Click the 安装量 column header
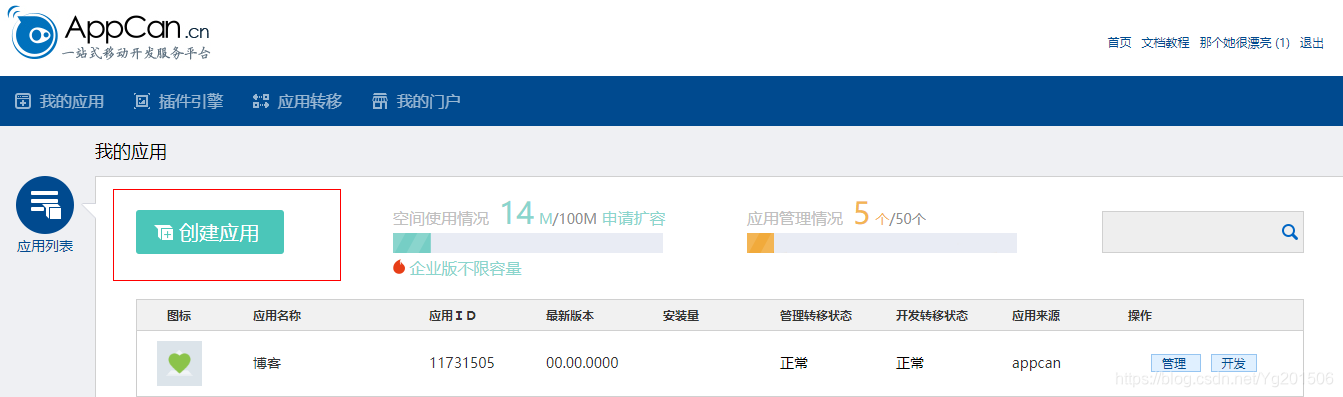 pyautogui.click(x=681, y=316)
